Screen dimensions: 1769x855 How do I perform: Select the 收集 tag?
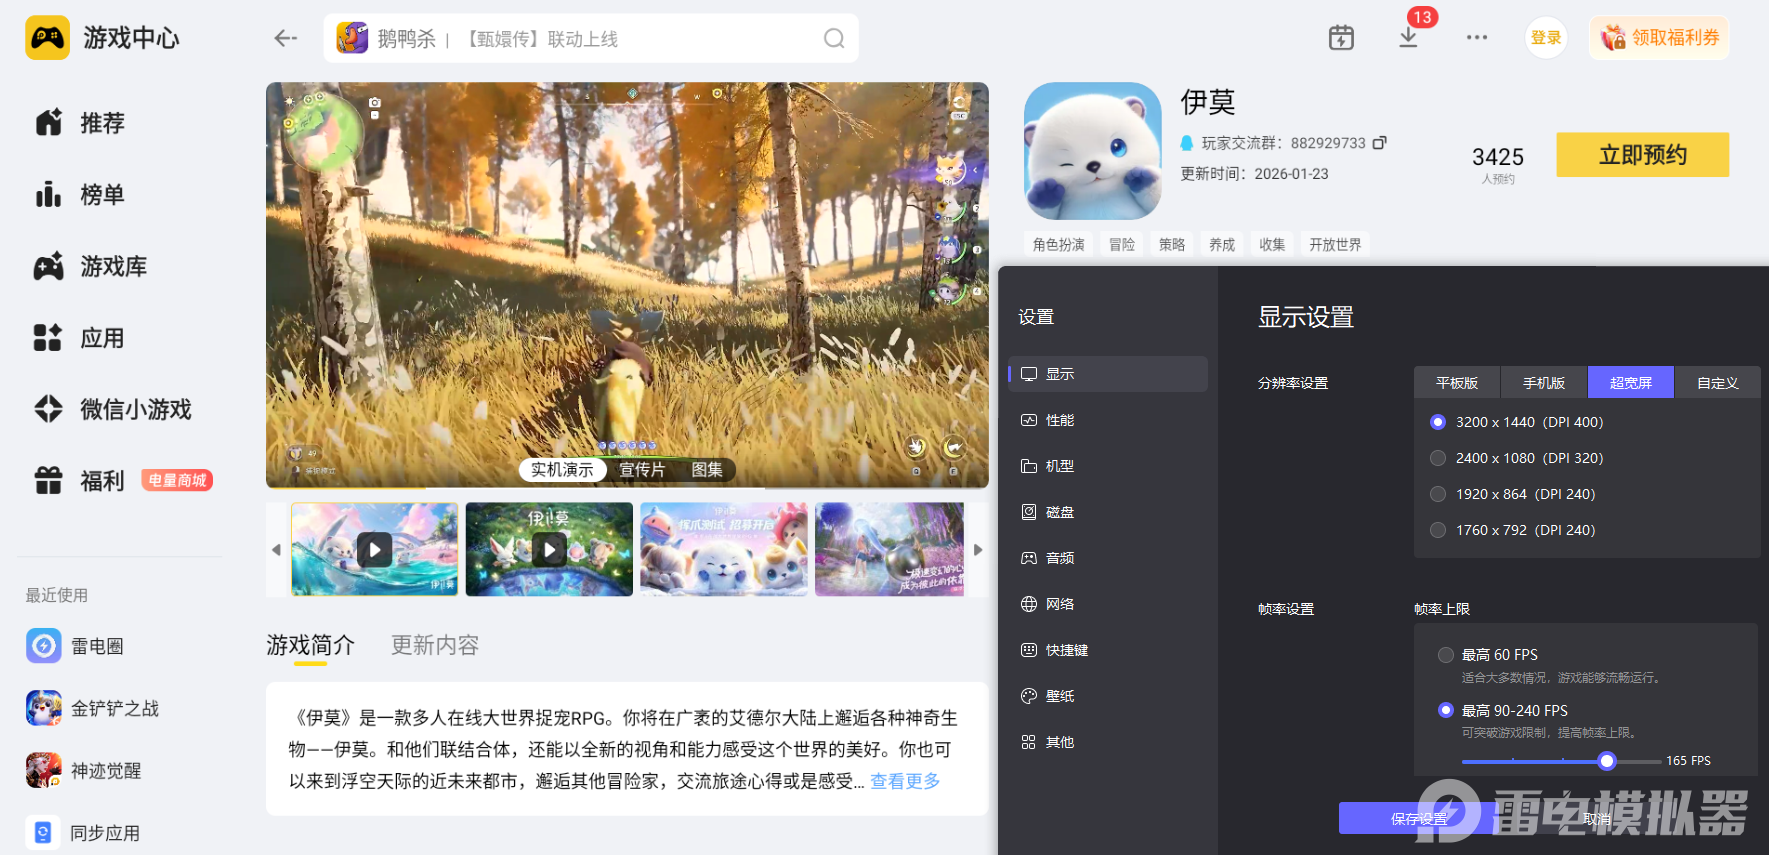[x=1272, y=244]
